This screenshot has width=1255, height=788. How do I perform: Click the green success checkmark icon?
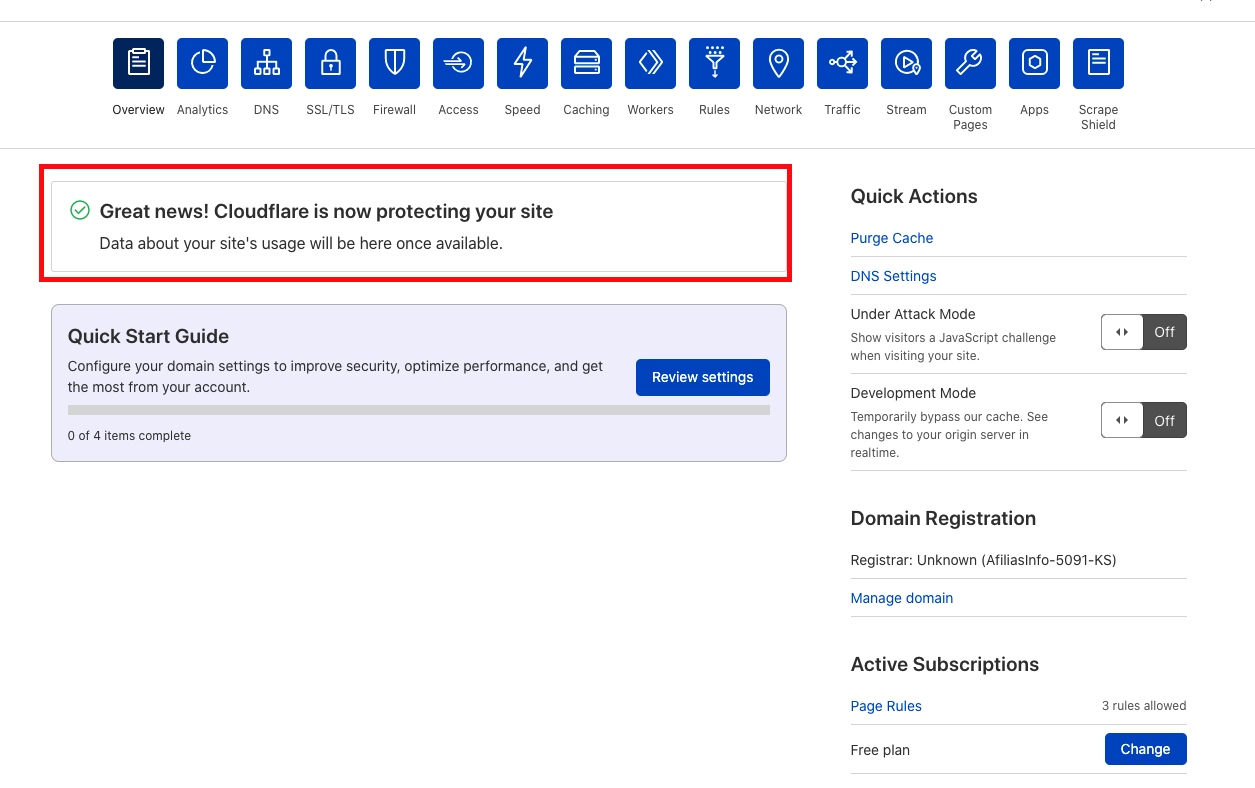(80, 210)
